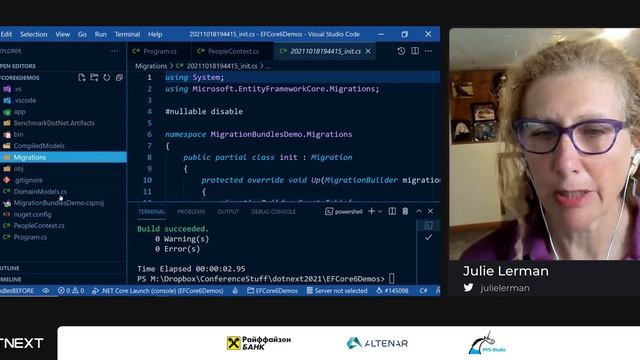Select the Migrations folder
Viewport: 640px width, 360px height.
(x=63, y=157)
